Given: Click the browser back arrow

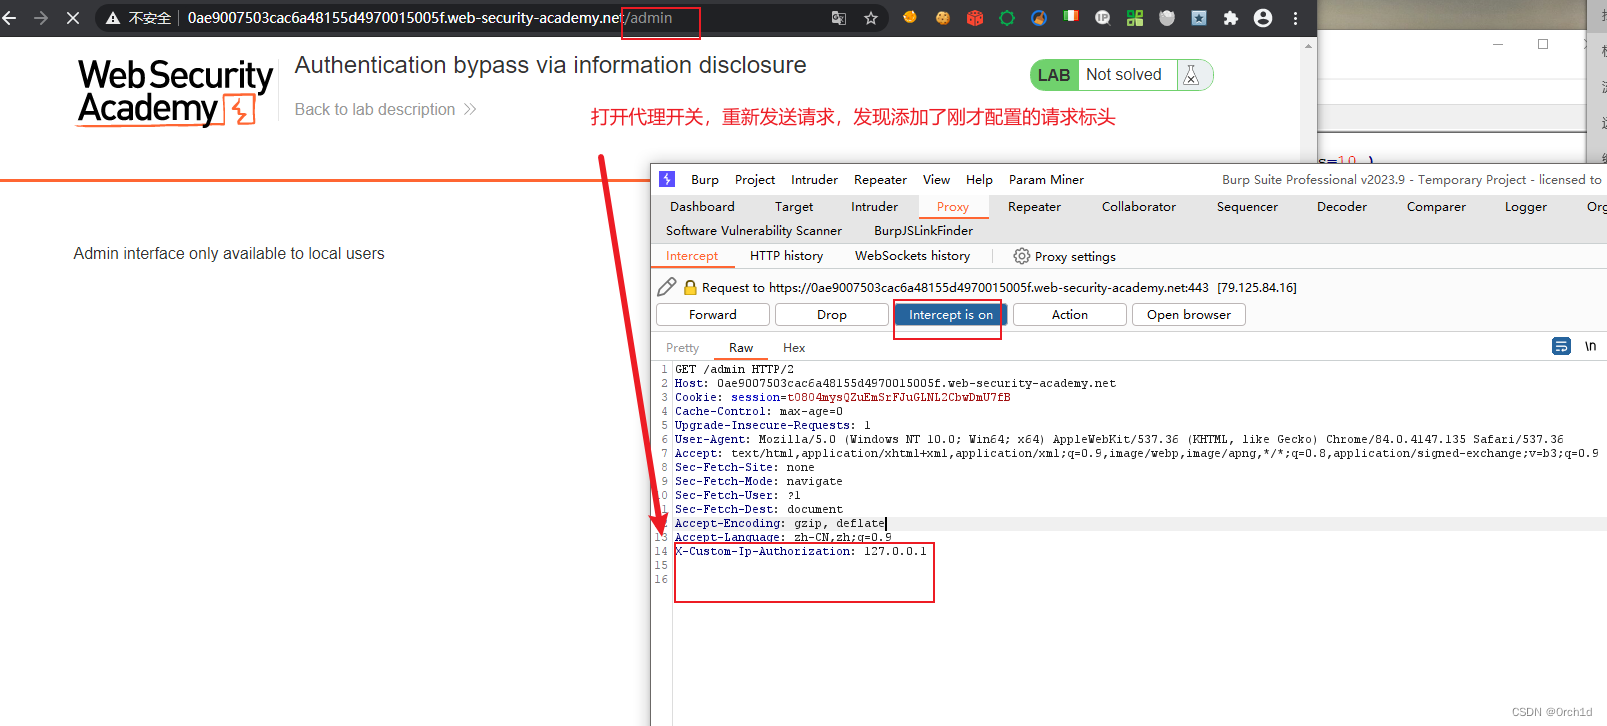Looking at the screenshot, I should tap(10, 18).
